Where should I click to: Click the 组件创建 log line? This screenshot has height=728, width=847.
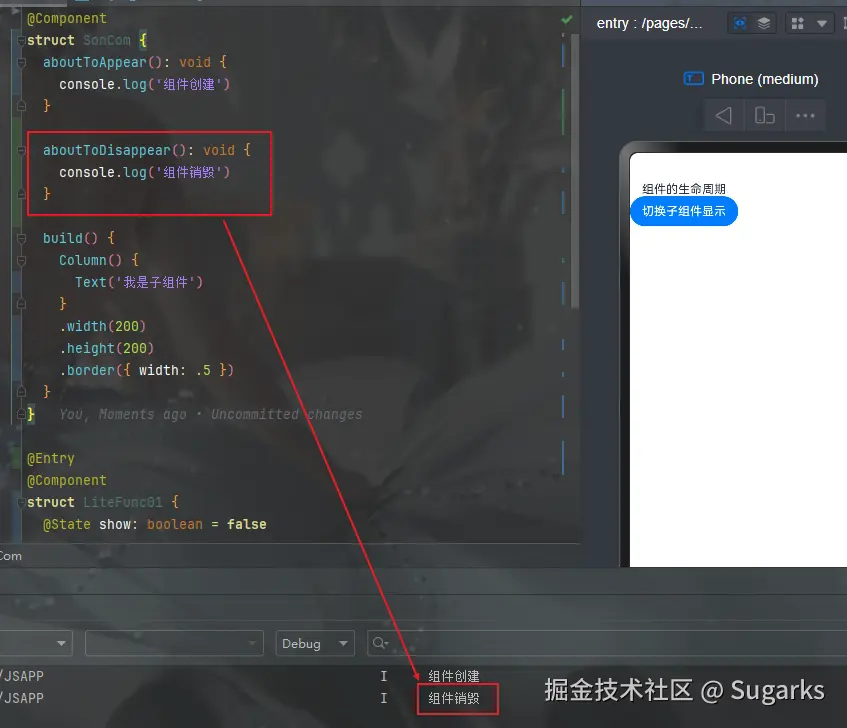coord(454,676)
